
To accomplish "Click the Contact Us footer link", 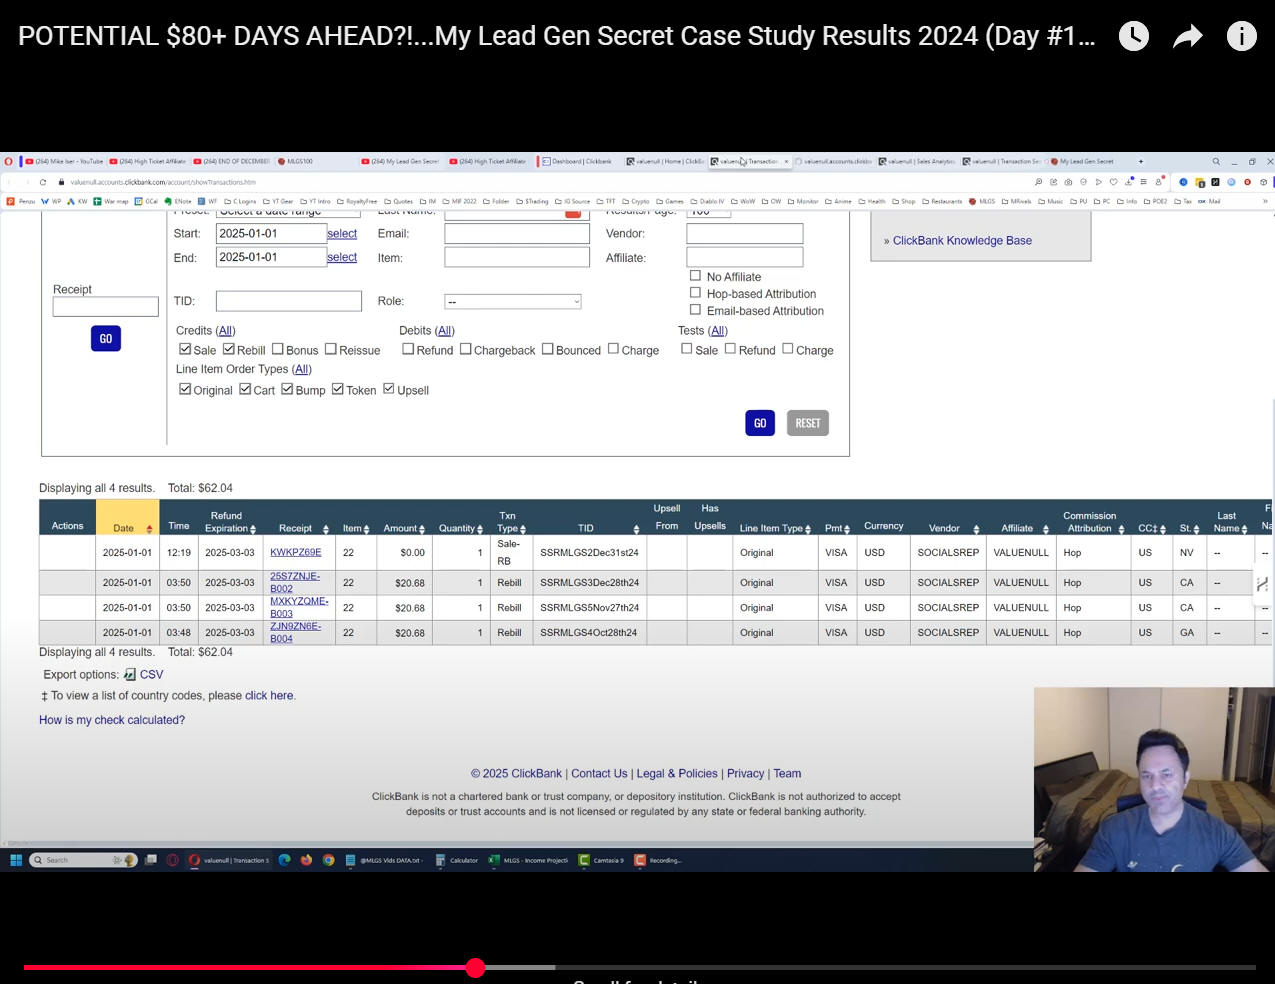I will click(x=599, y=774).
